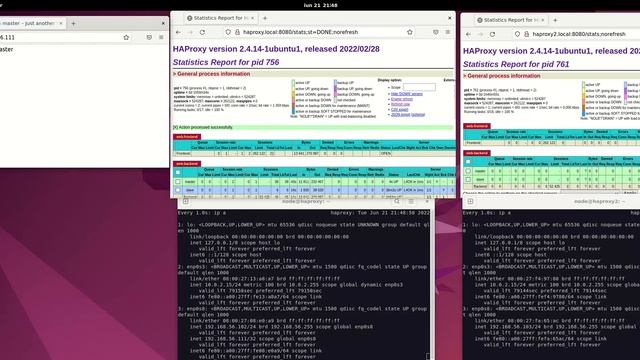Click the lock icon beside the haproxy2.local URL

527,34
